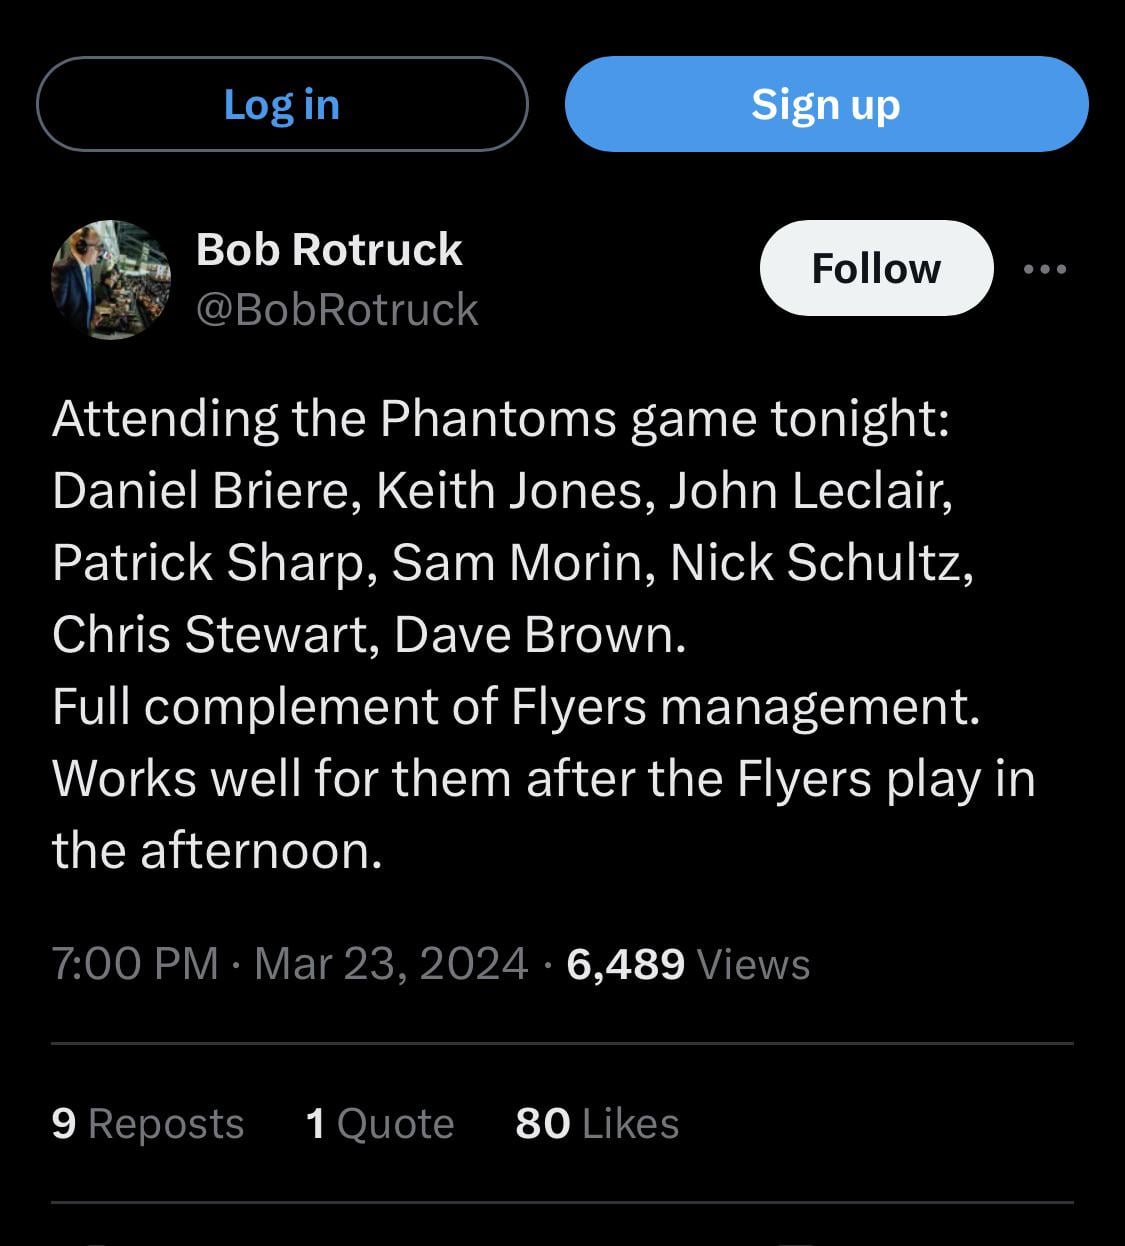This screenshot has height=1246, width=1125.
Task: Click the word Phantoms in the tweet
Action: pos(498,418)
